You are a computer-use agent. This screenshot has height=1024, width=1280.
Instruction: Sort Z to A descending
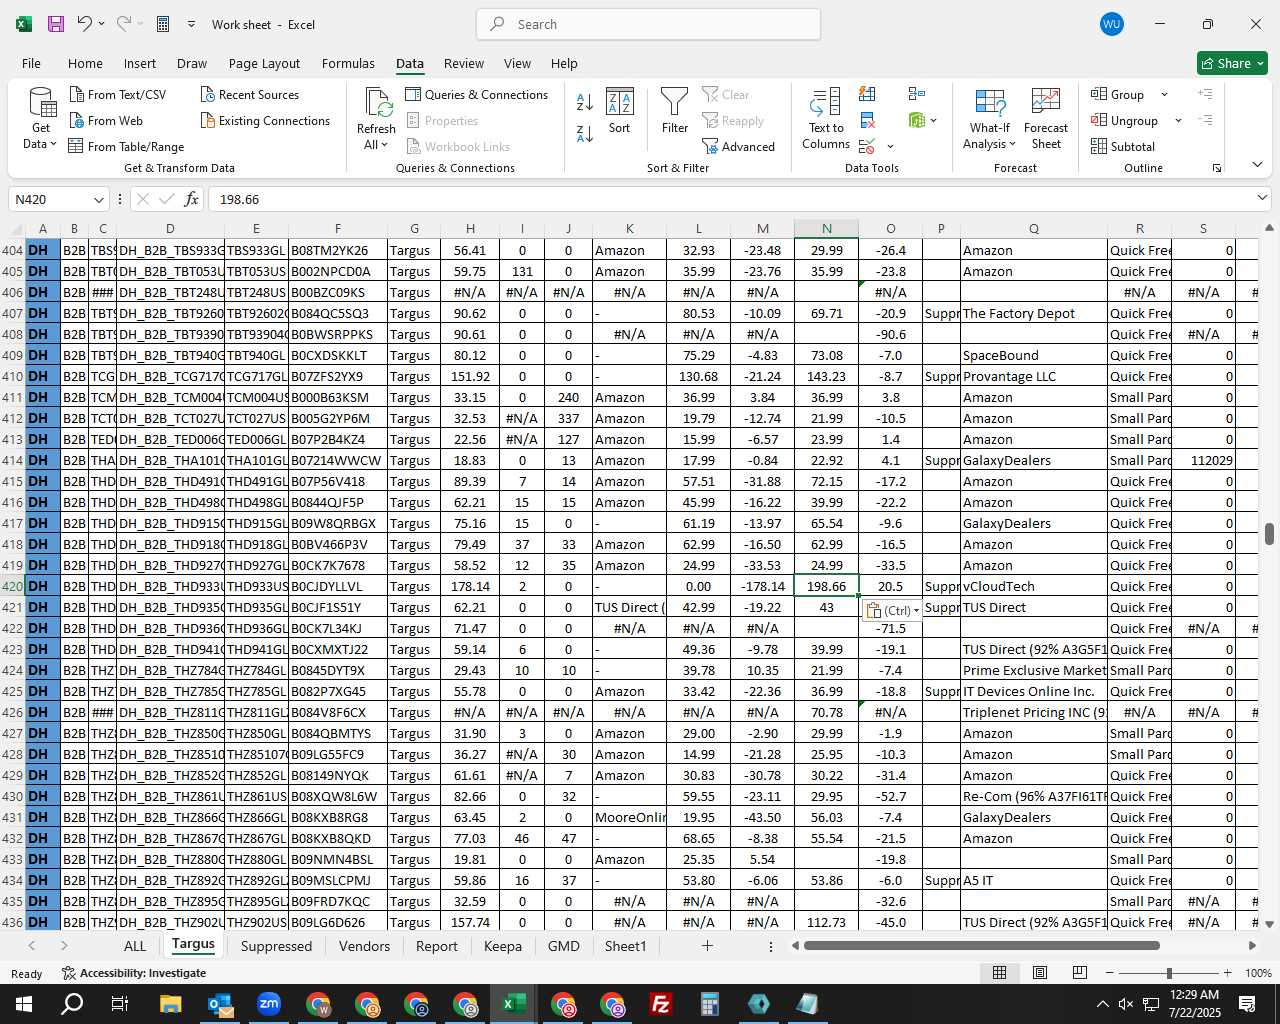point(585,133)
